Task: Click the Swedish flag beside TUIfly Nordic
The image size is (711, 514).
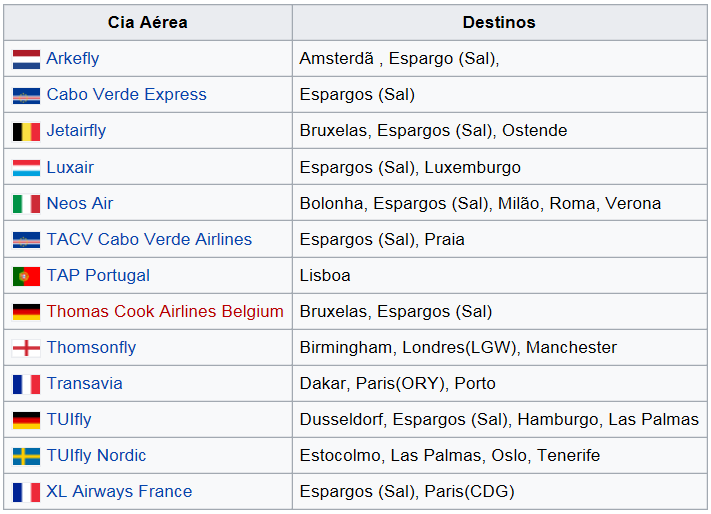Action: 26,456
